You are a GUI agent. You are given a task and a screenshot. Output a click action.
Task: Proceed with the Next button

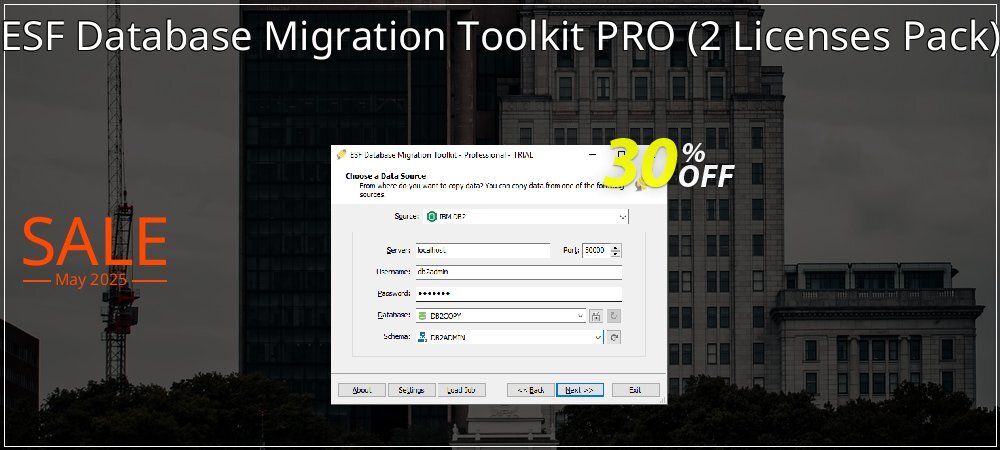580,389
